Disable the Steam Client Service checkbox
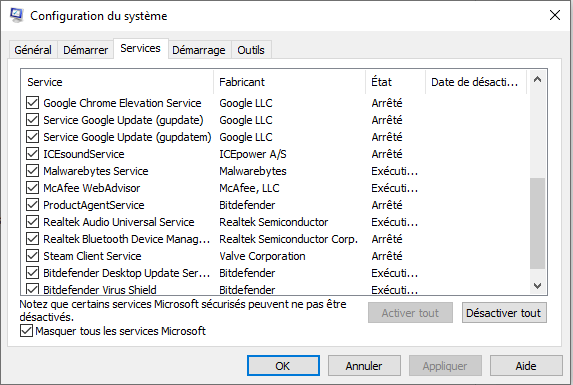This screenshot has height=385, width=573. 33,256
